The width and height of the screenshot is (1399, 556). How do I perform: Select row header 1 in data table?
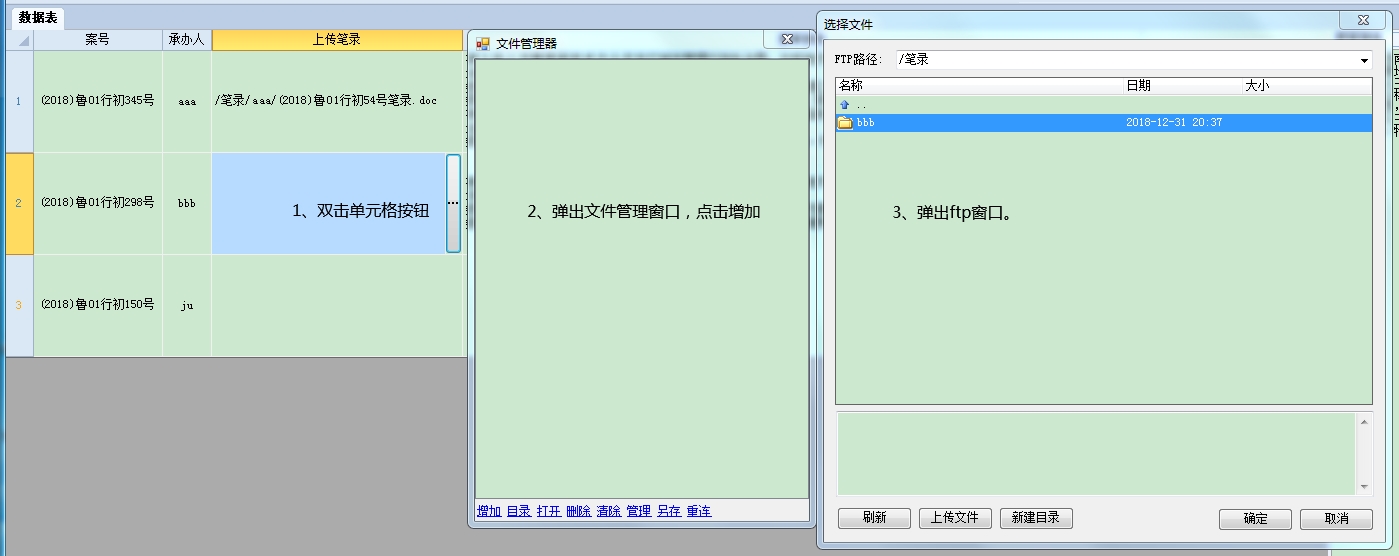[19, 101]
